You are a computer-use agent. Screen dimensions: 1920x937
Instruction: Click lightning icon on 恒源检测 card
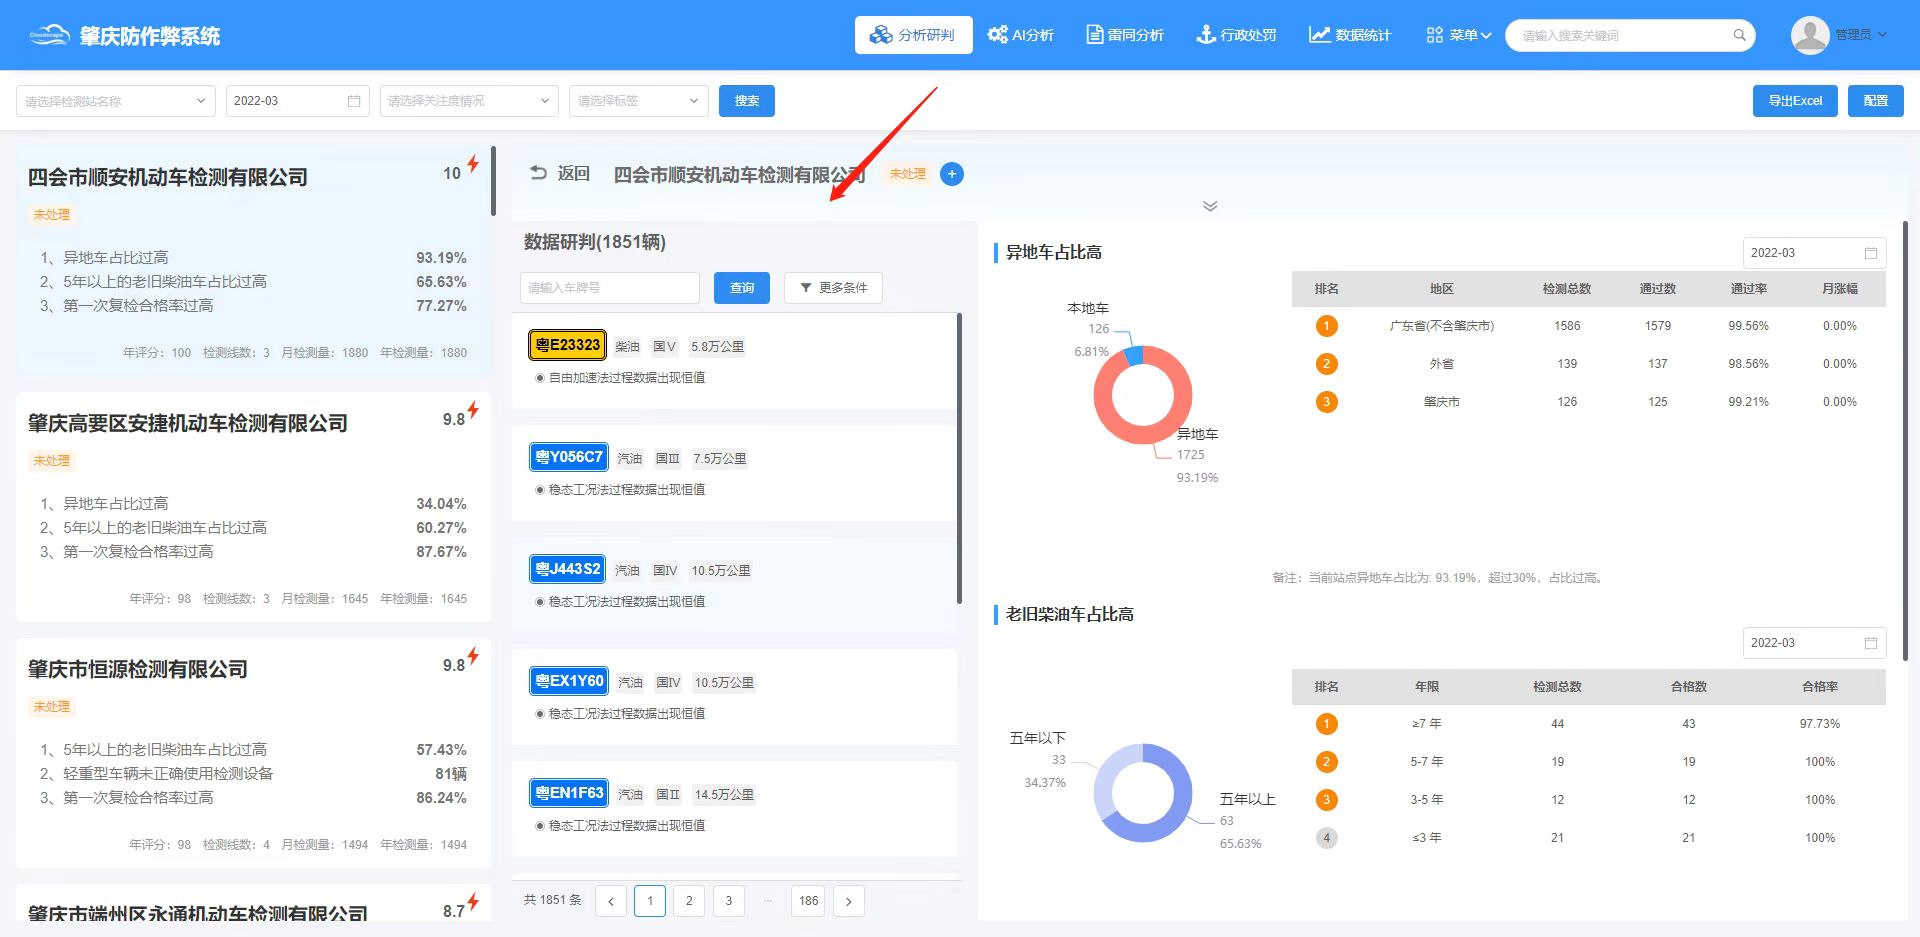pos(473,656)
